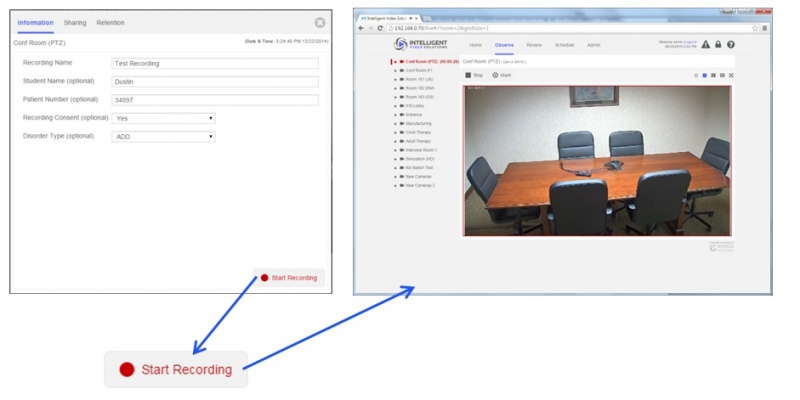This screenshot has width=800, height=400.
Task: Open the Recording Consent dropdown
Action: (x=163, y=118)
